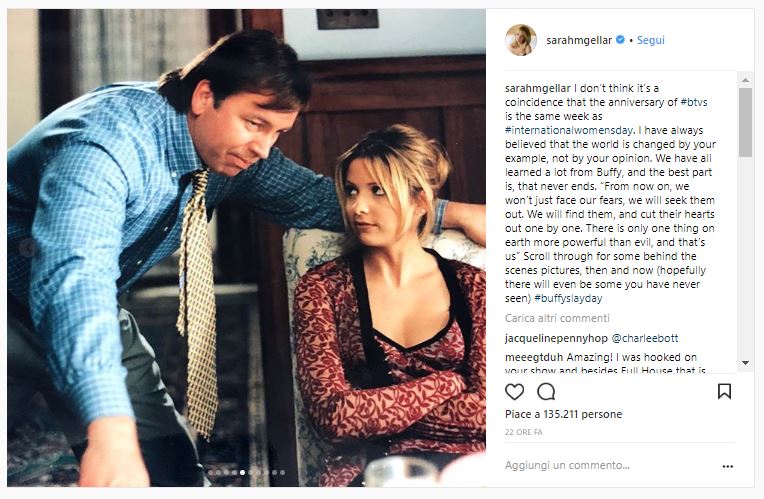
Task: Click the blue verified badge
Action: point(620,40)
